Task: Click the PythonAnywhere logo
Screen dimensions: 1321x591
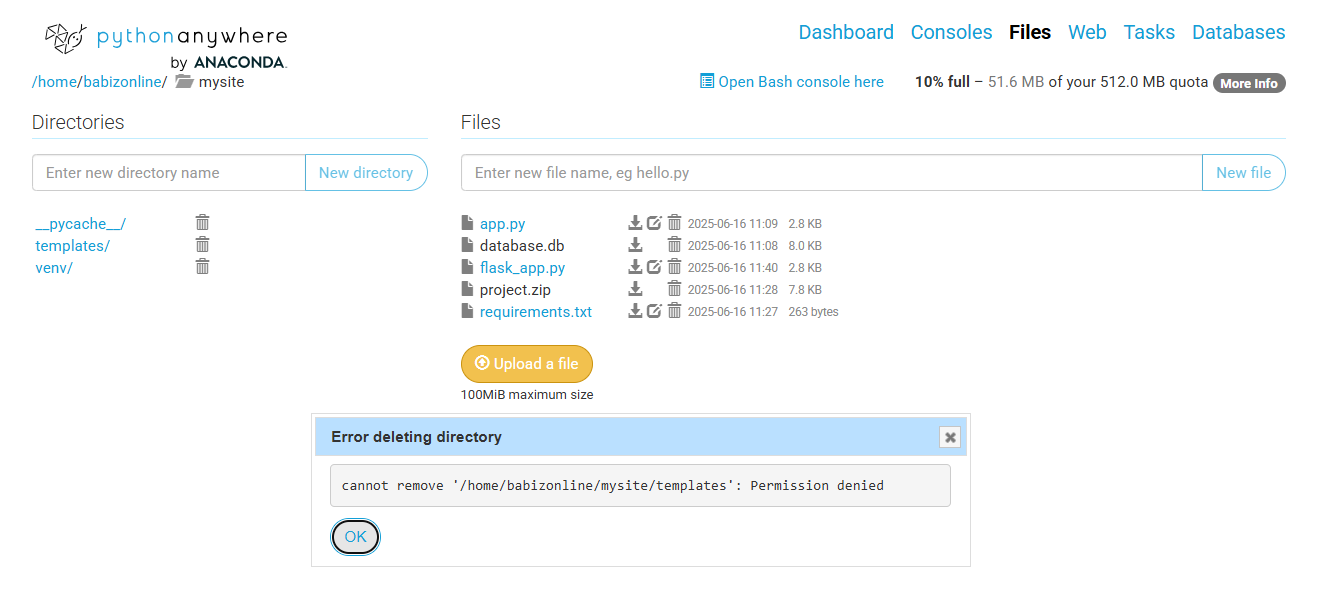Action: pyautogui.click(x=166, y=45)
